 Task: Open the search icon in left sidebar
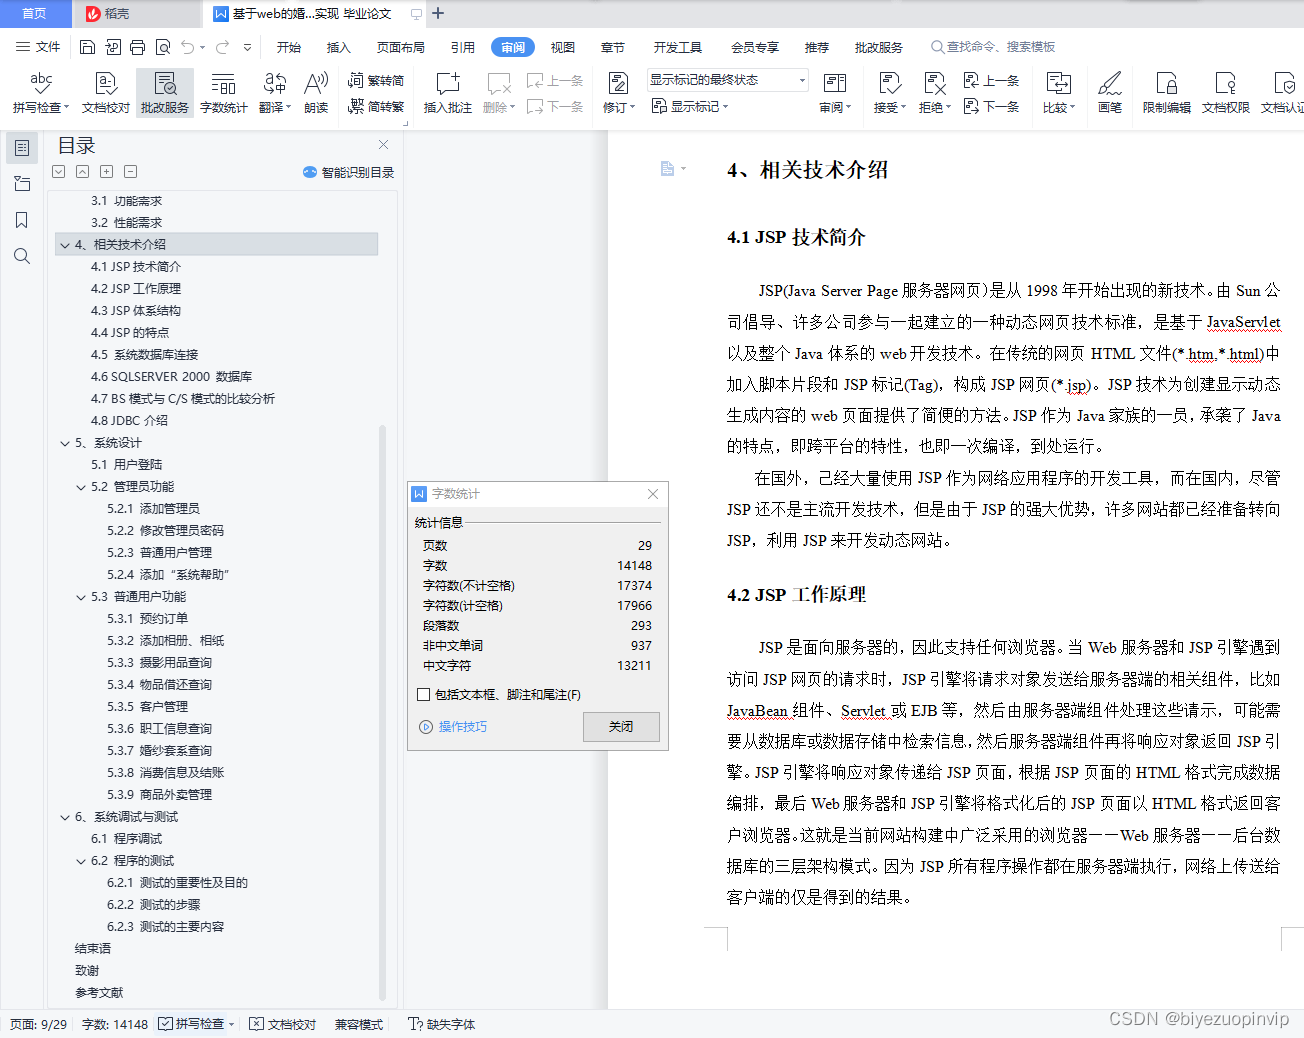pos(22,257)
